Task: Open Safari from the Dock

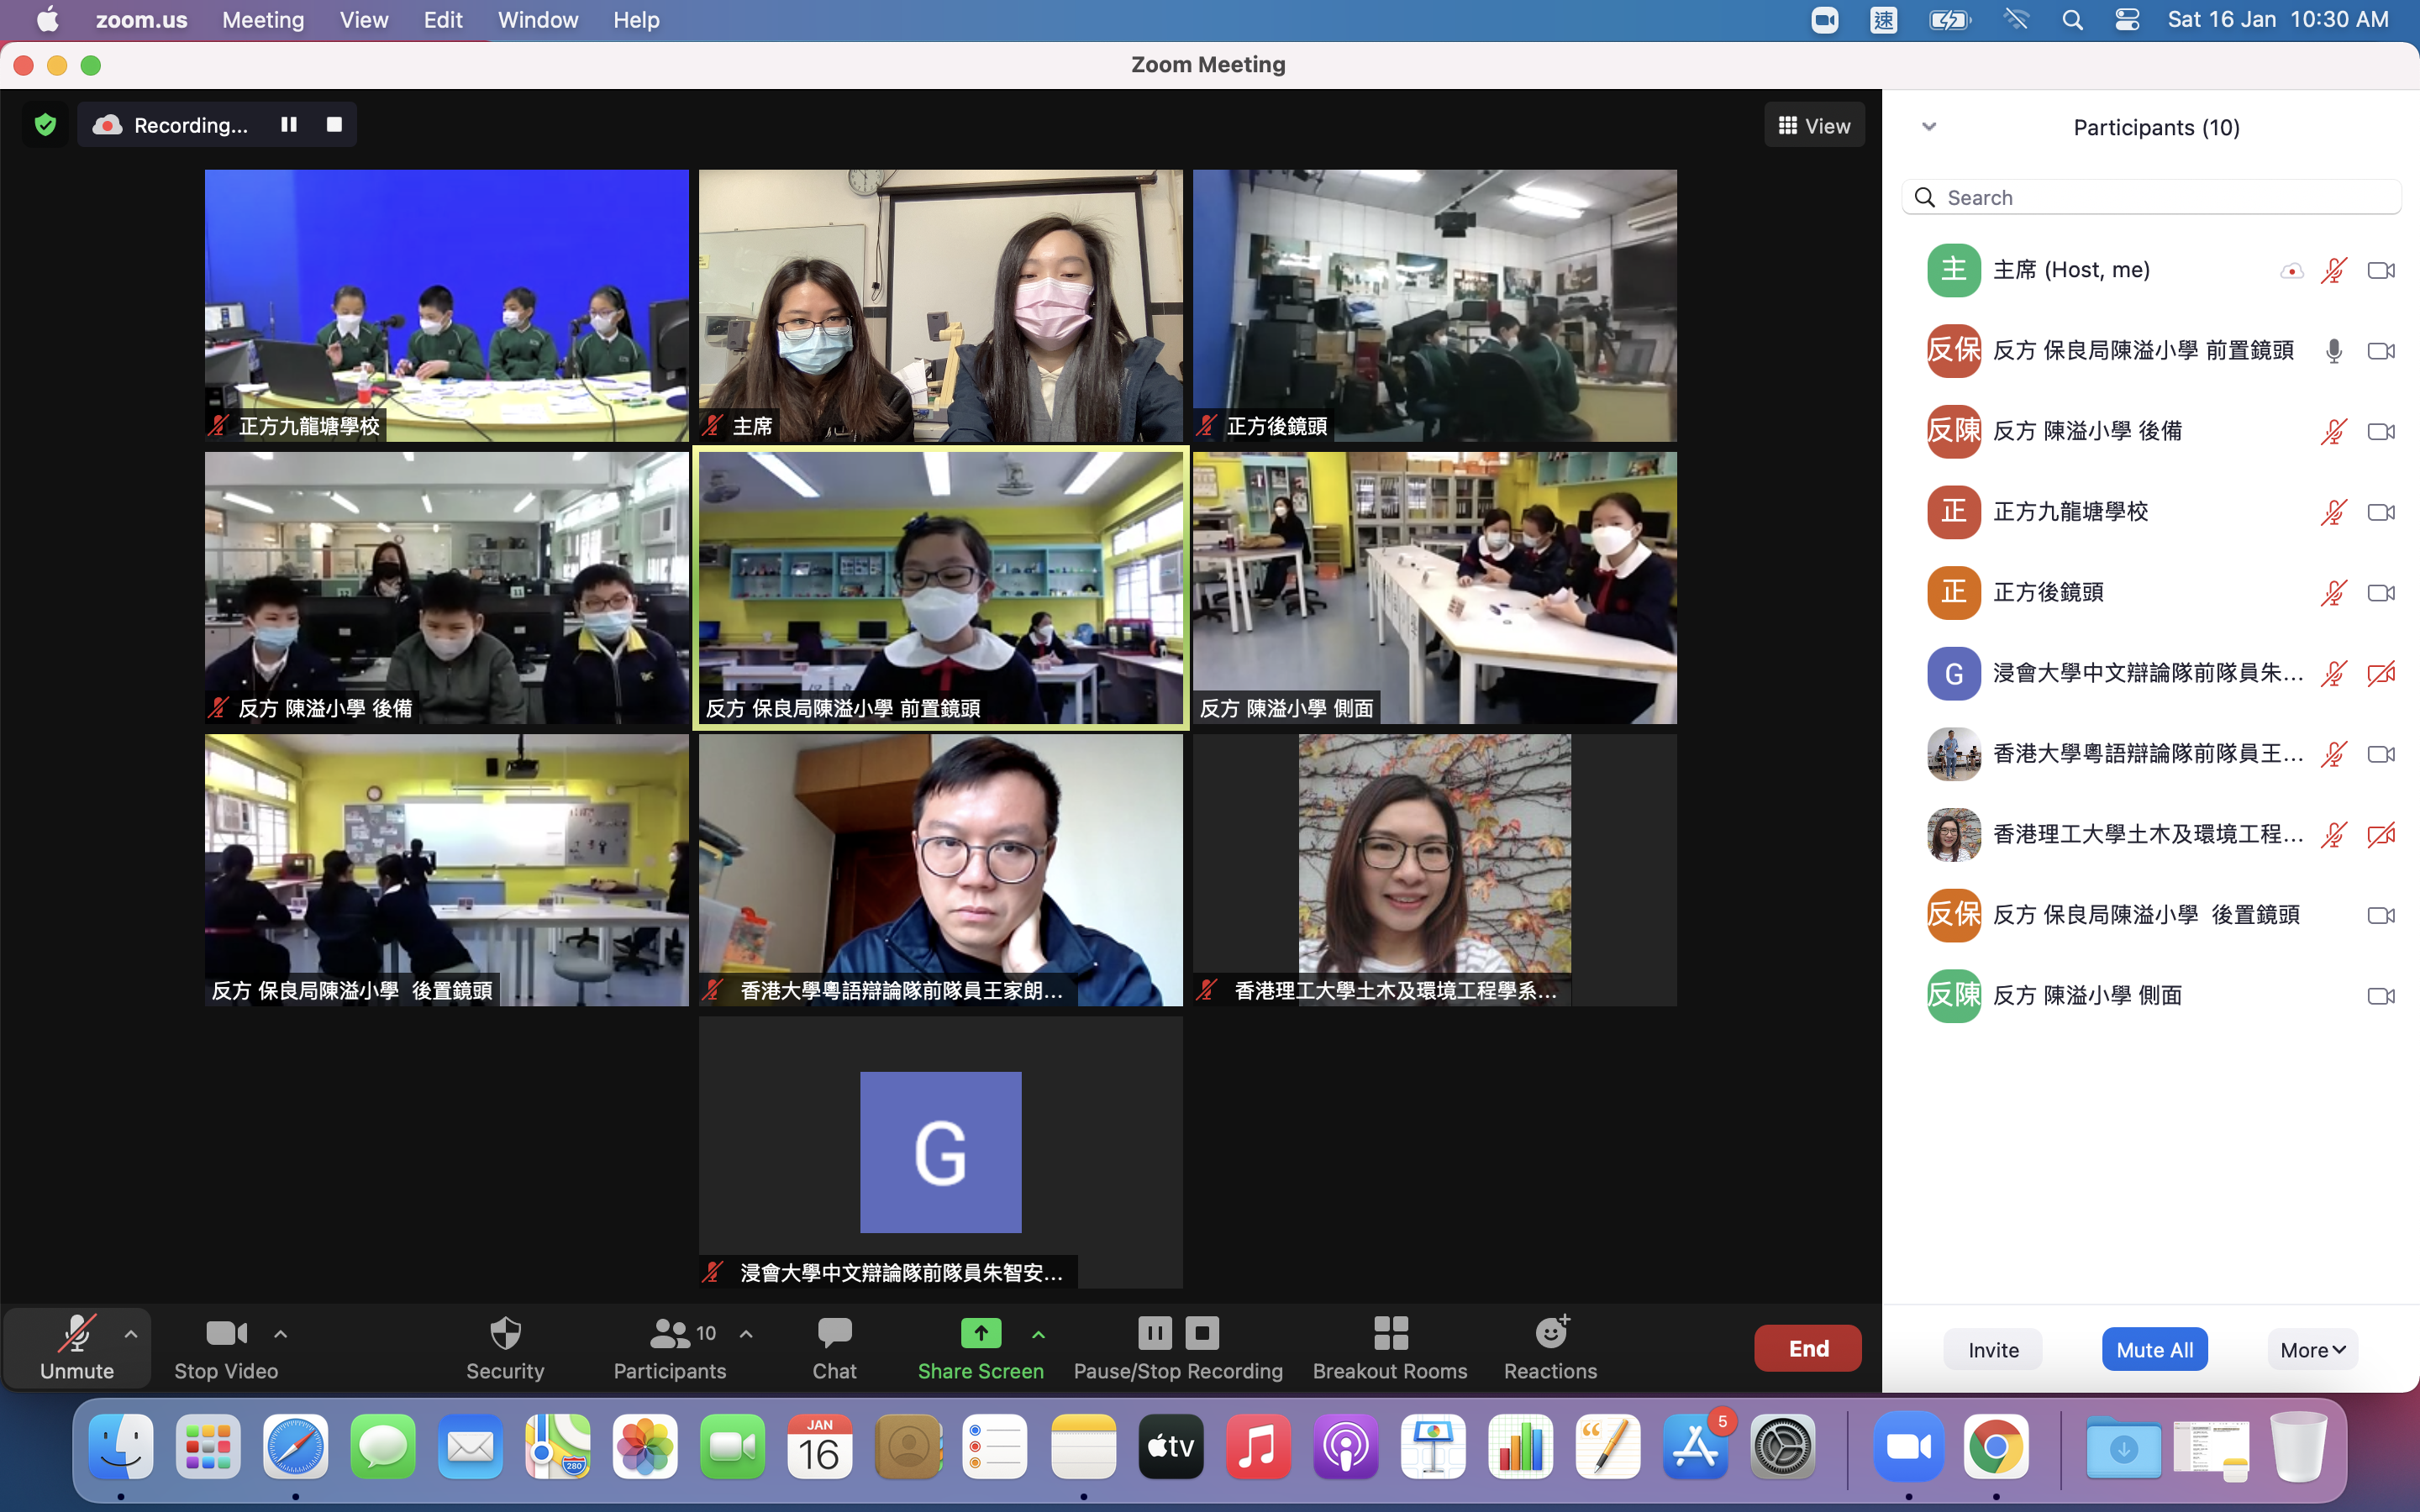Action: pos(295,1446)
